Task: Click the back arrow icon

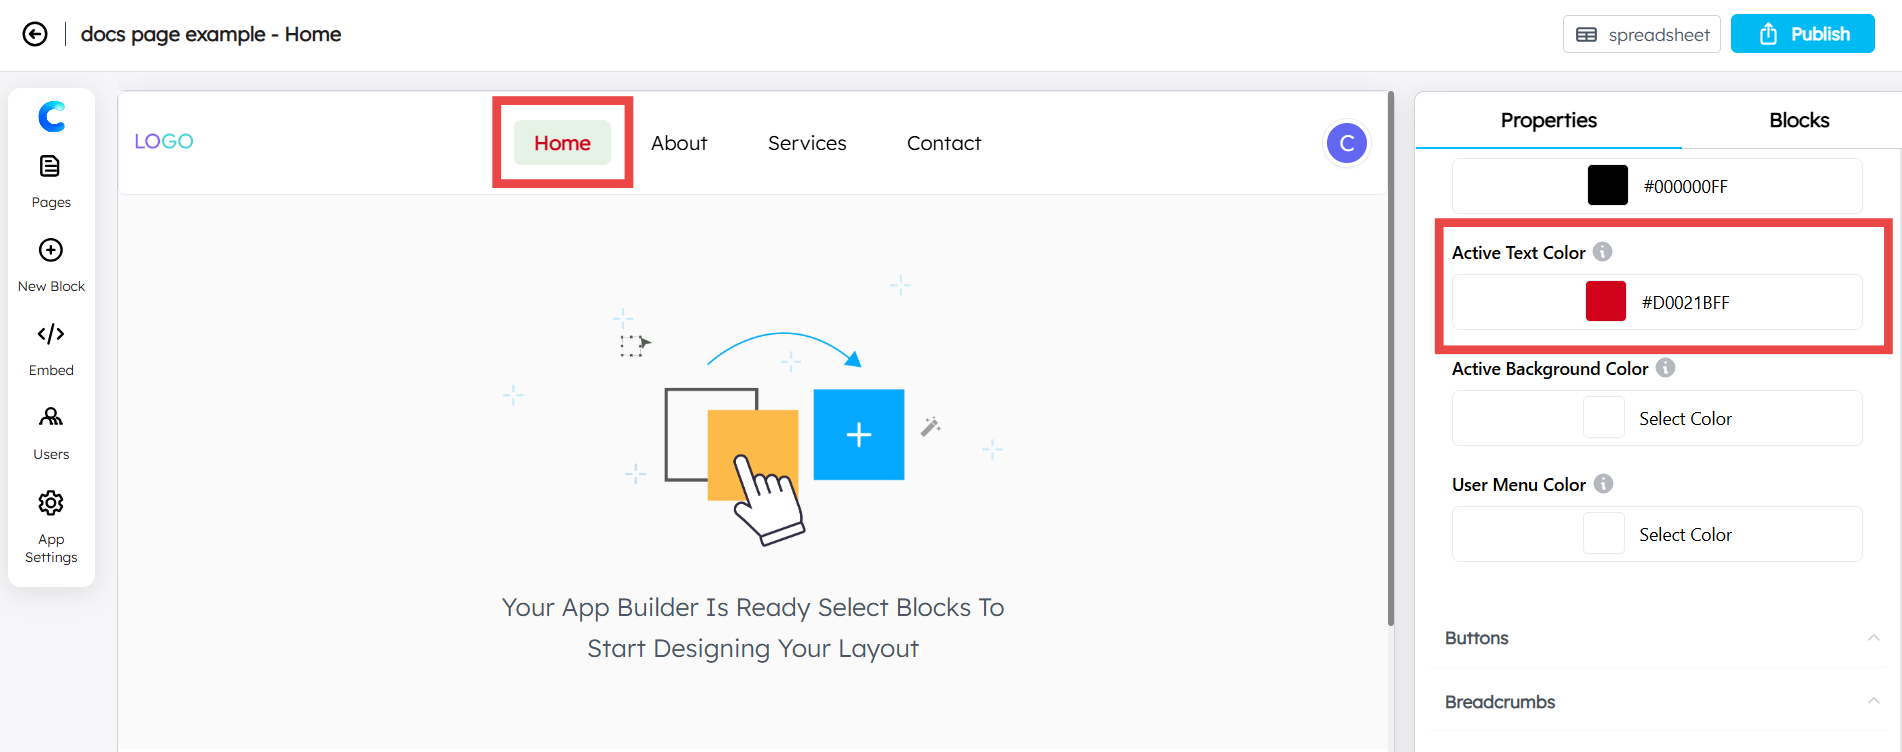Action: pyautogui.click(x=35, y=34)
